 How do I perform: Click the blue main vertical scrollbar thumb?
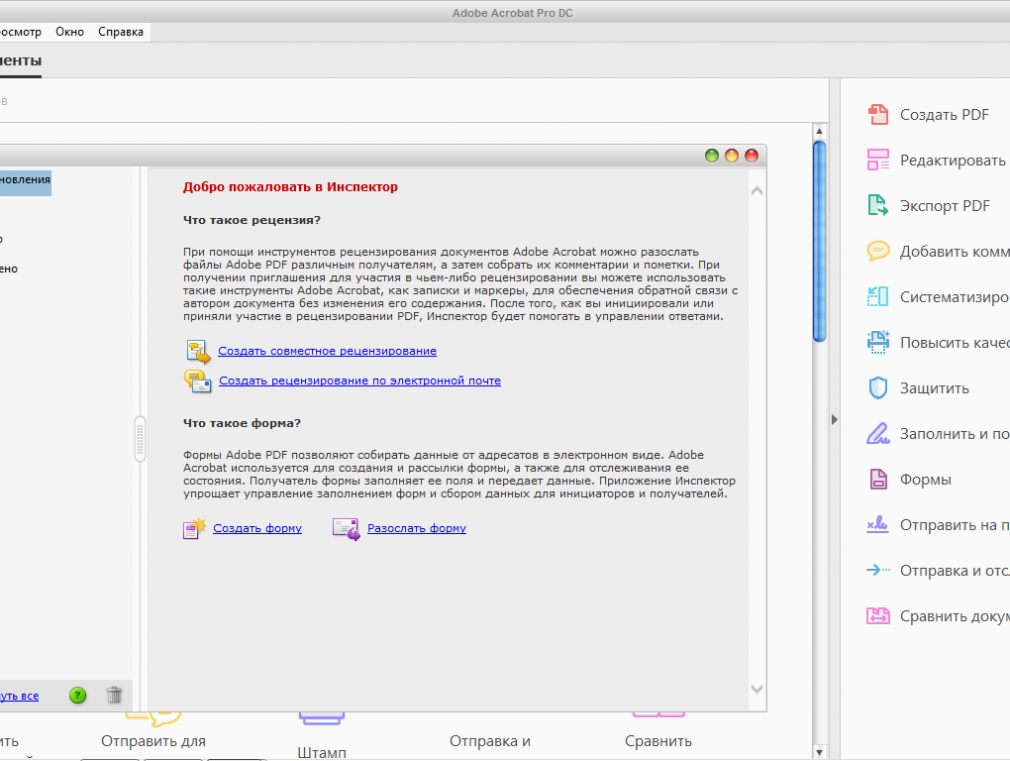coord(819,241)
